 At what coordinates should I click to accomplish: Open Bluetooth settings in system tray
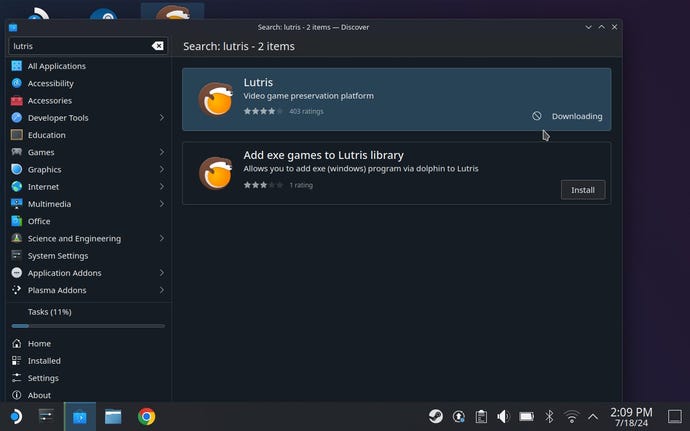549,416
